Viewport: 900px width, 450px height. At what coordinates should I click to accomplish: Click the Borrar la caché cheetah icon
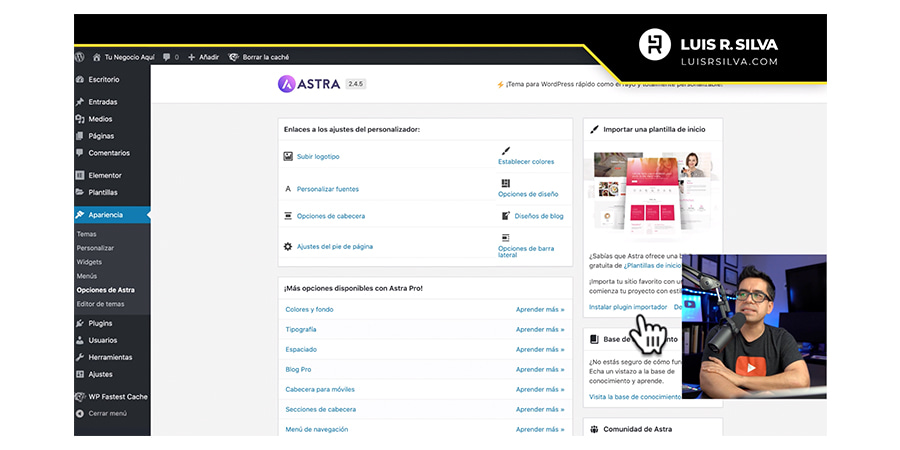click(234, 57)
